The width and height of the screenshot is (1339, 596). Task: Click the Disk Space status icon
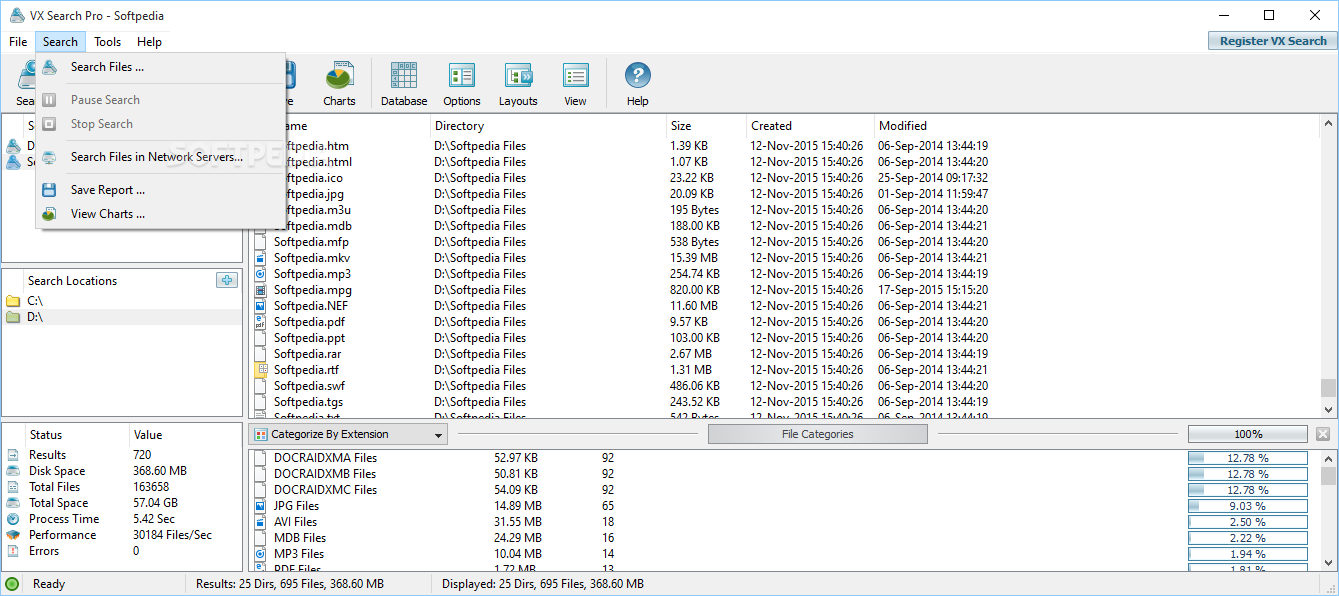point(12,471)
